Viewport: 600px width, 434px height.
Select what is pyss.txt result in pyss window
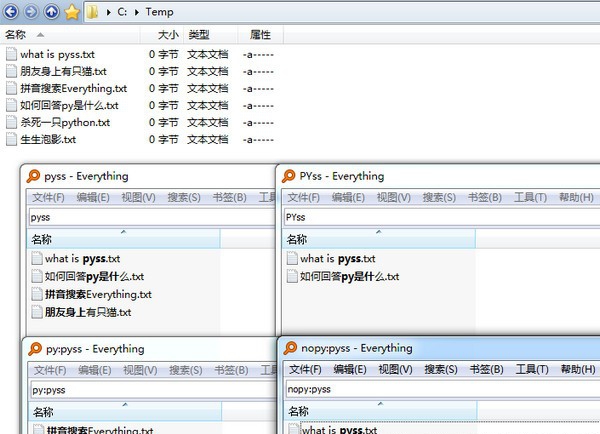(82, 259)
